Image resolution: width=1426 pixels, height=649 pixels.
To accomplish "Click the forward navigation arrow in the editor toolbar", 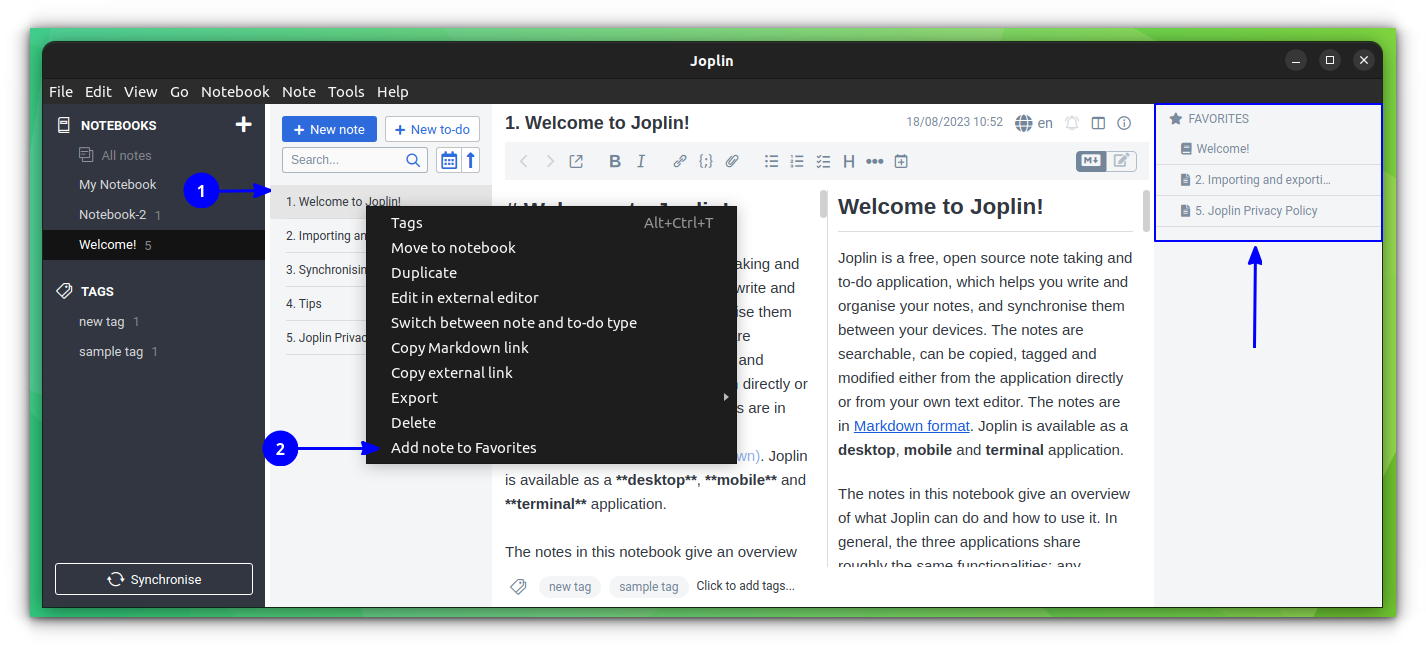I will pos(549,161).
